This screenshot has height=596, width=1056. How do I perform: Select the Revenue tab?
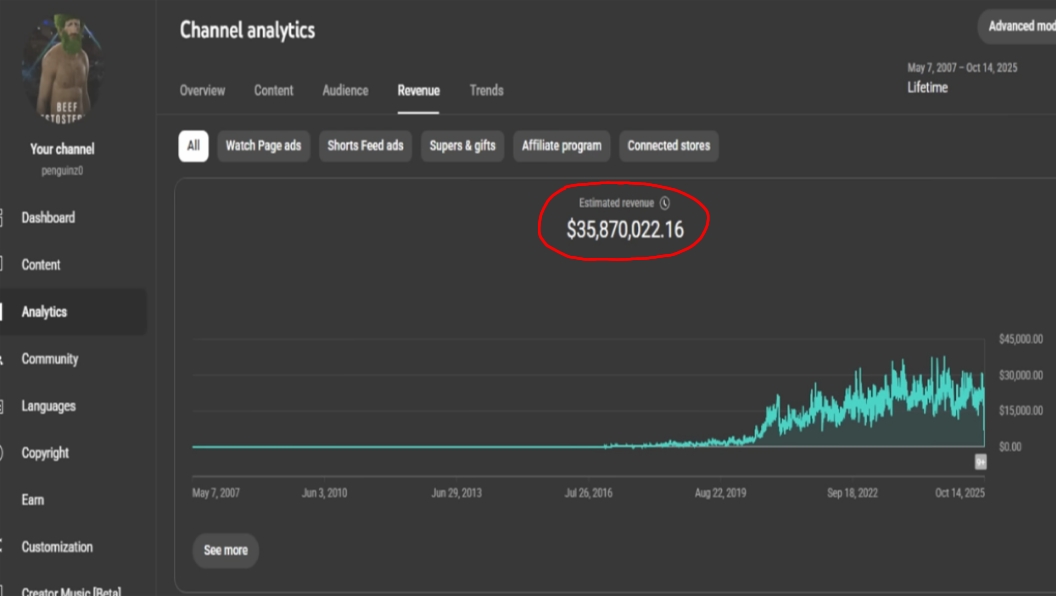418,90
